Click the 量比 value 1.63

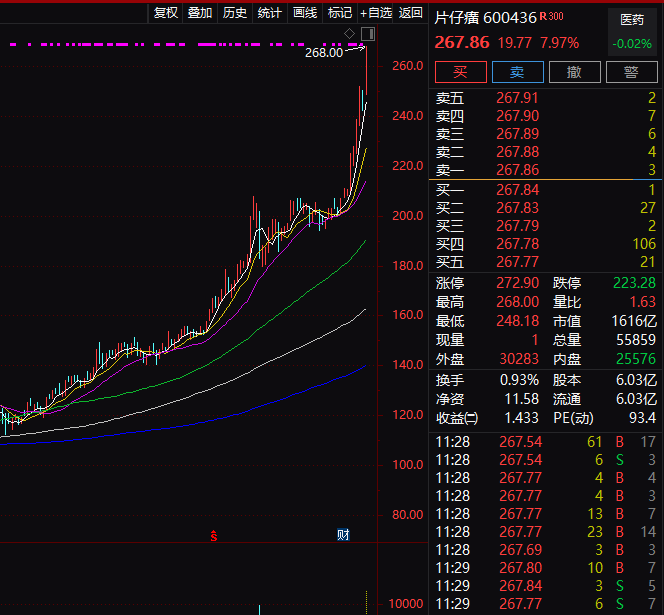643,302
